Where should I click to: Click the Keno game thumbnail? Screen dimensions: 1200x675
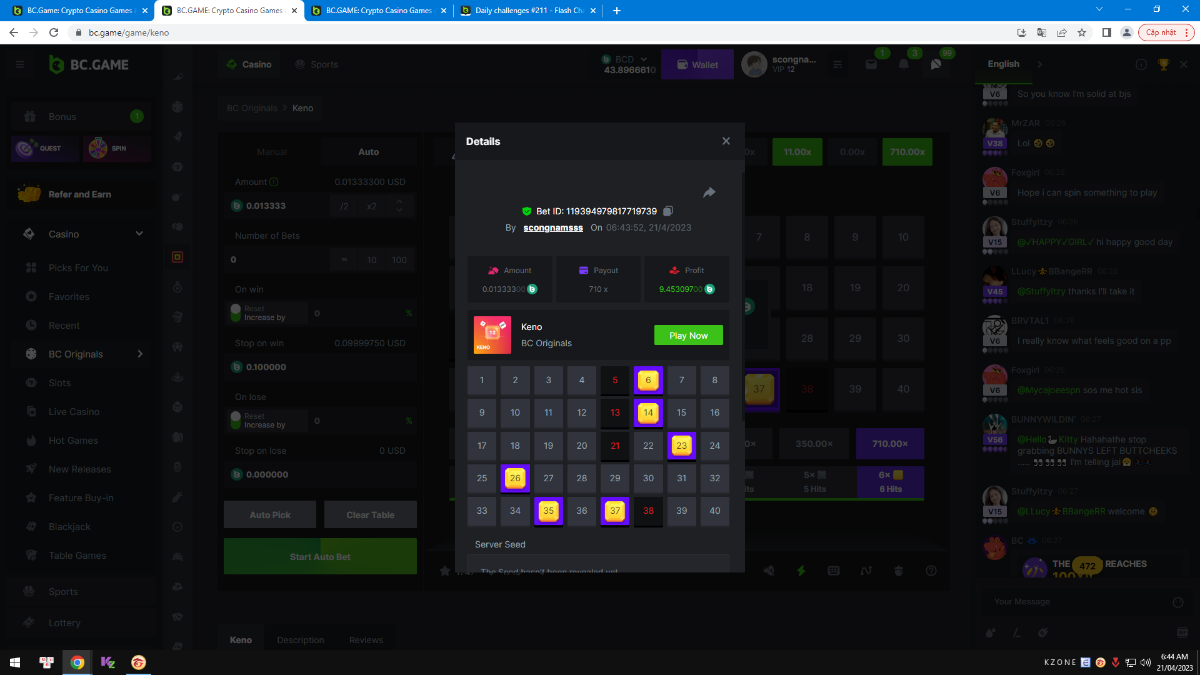click(492, 336)
